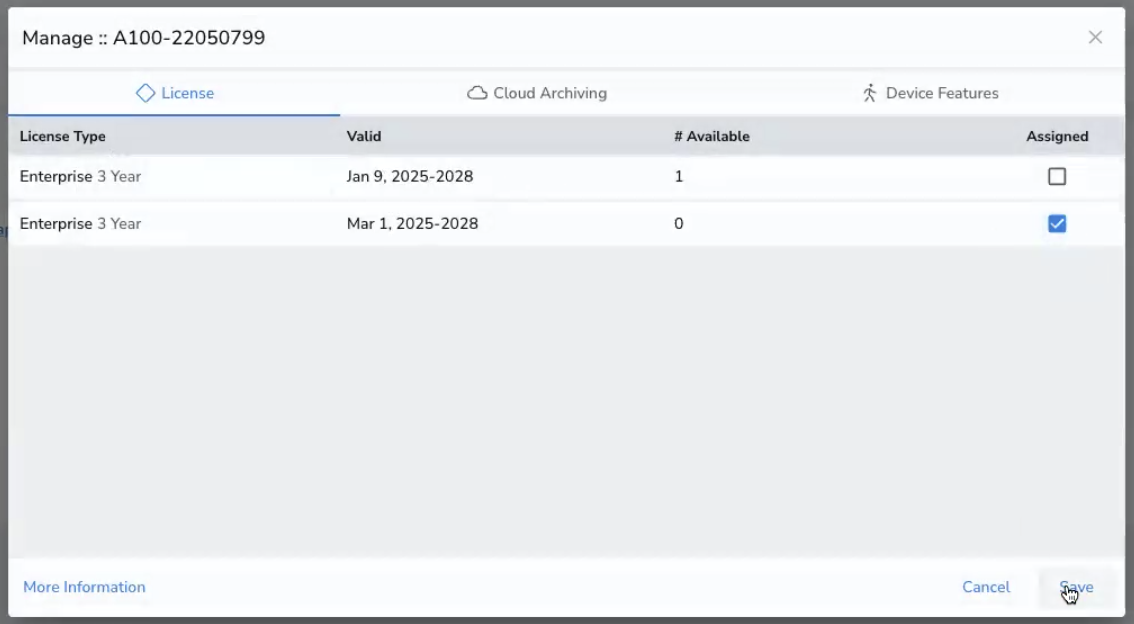Select the Jan 9, 2025-2028 validity cell
Image resolution: width=1134 pixels, height=624 pixels.
[x=409, y=176]
